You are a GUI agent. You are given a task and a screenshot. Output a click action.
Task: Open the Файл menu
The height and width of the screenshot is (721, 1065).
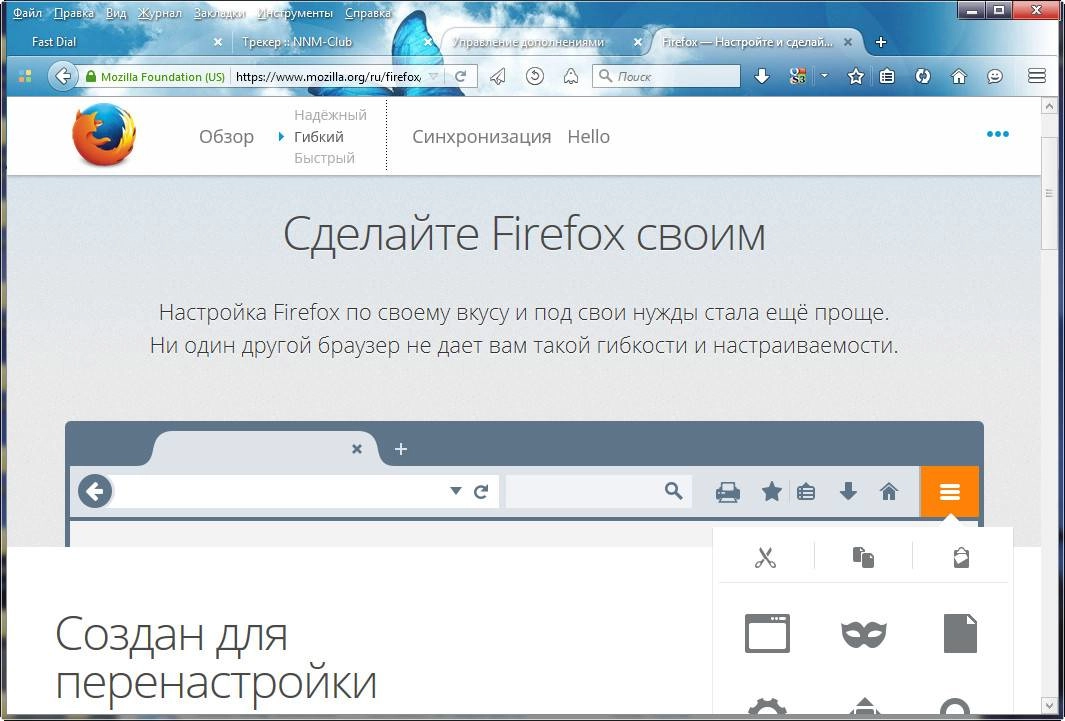[27, 13]
